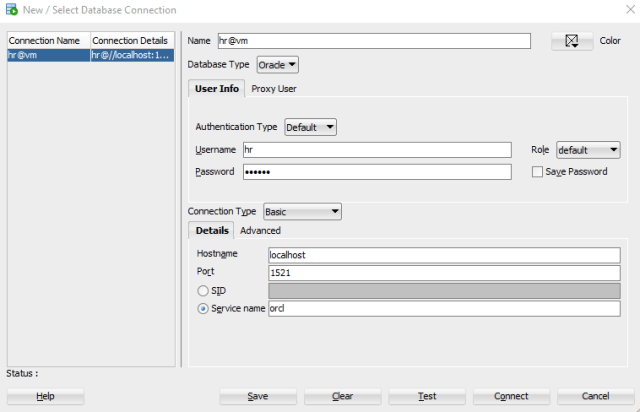Image resolution: width=640 pixels, height=412 pixels.
Task: Click into the Hostname field
Action: pos(444,255)
